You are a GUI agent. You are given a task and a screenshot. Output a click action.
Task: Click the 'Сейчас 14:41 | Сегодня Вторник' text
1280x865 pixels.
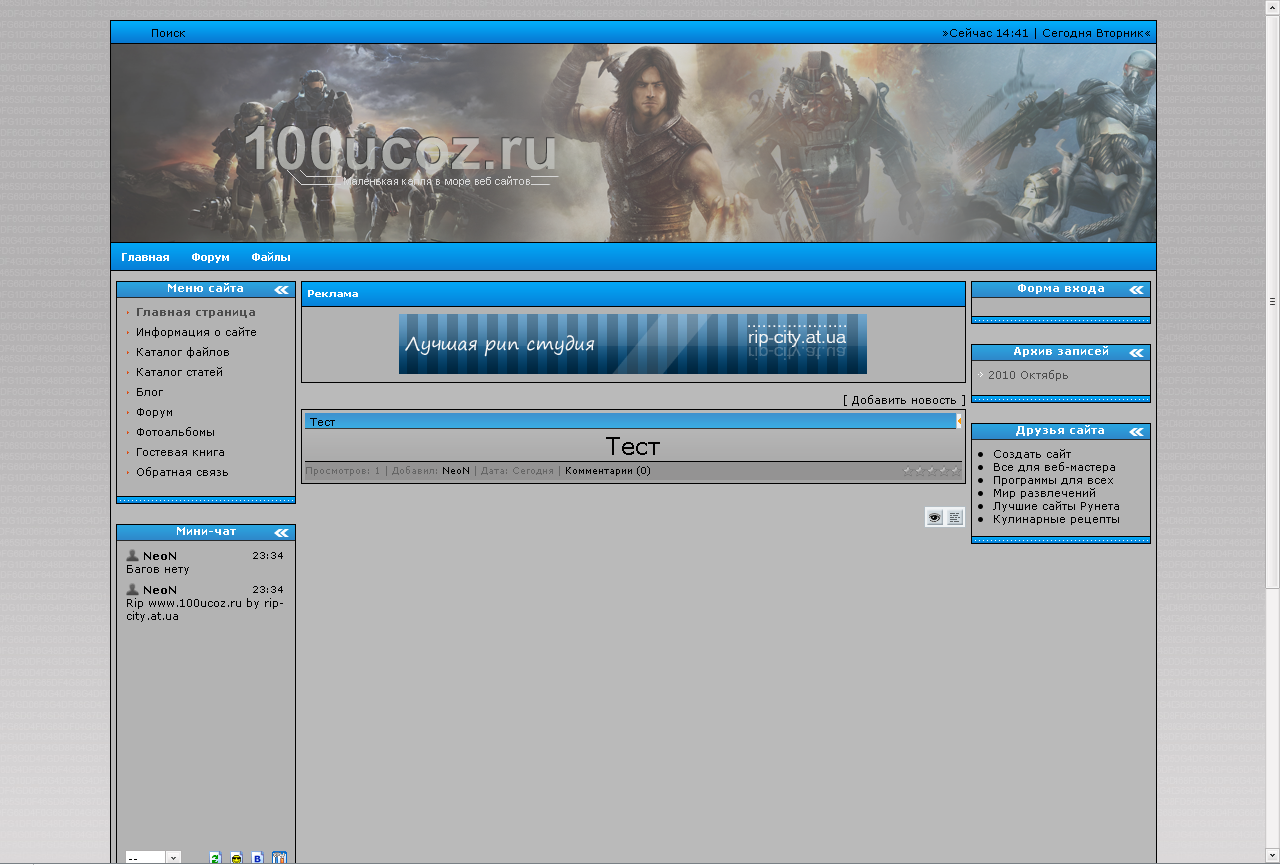1046,33
